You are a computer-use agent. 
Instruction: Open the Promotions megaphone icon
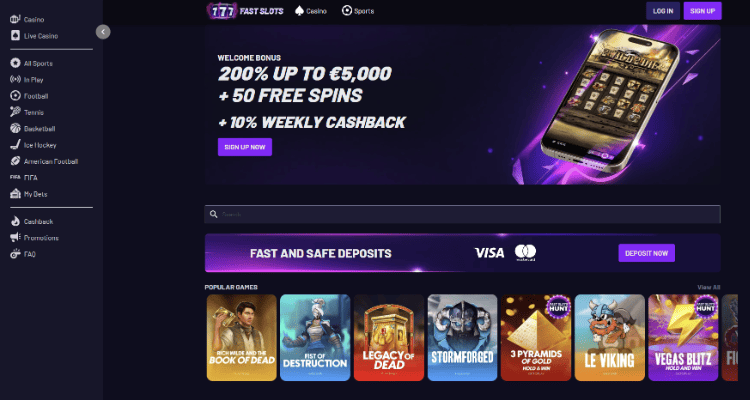pyautogui.click(x=15, y=238)
